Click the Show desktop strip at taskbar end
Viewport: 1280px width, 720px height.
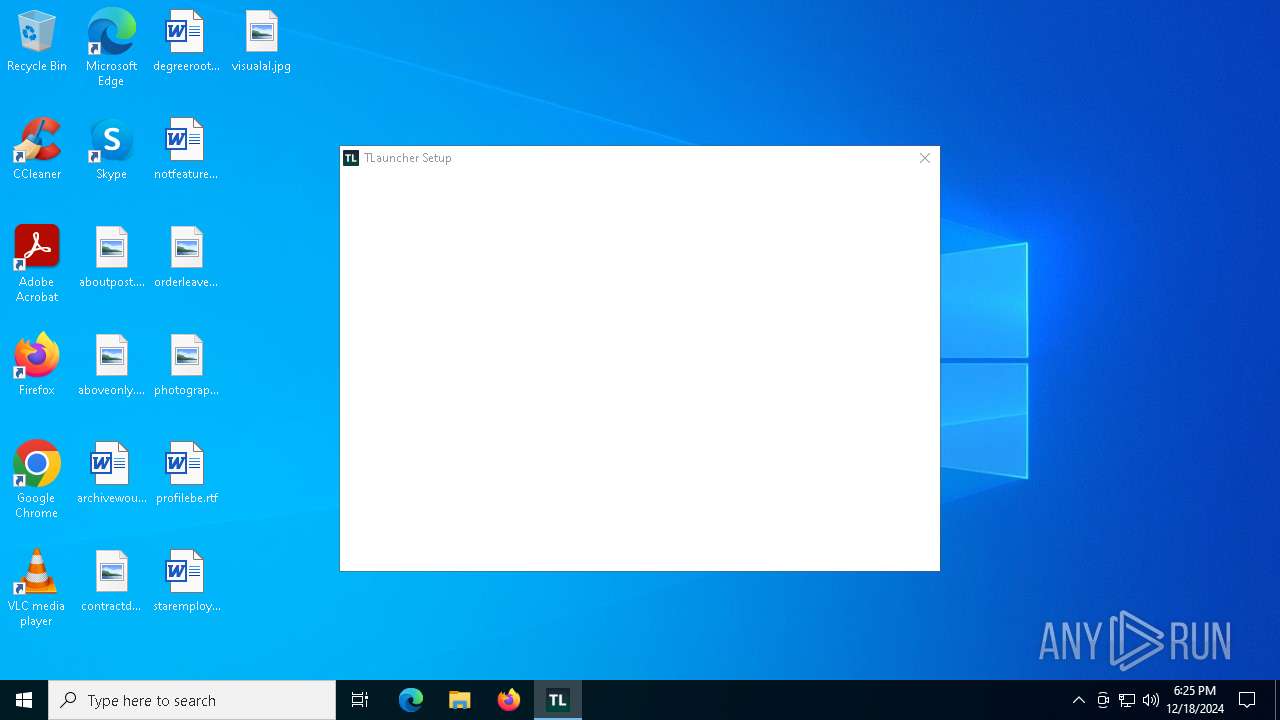click(1277, 700)
